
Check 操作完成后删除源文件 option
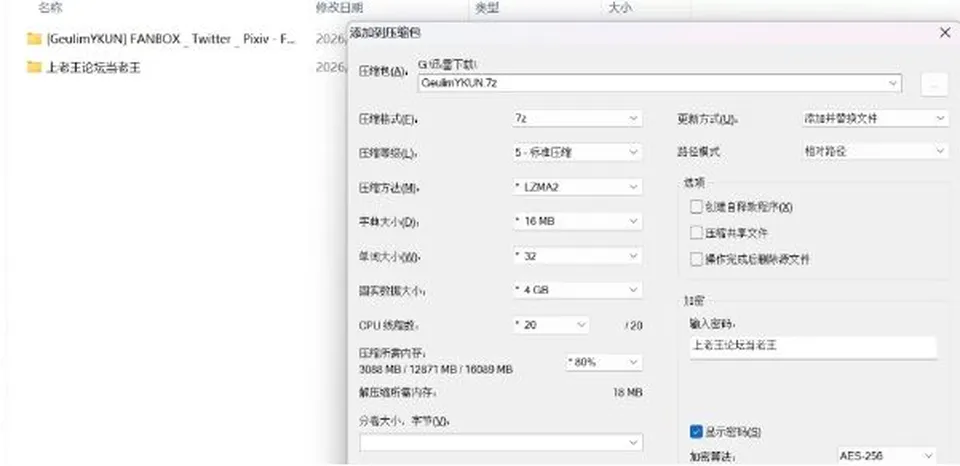696,259
